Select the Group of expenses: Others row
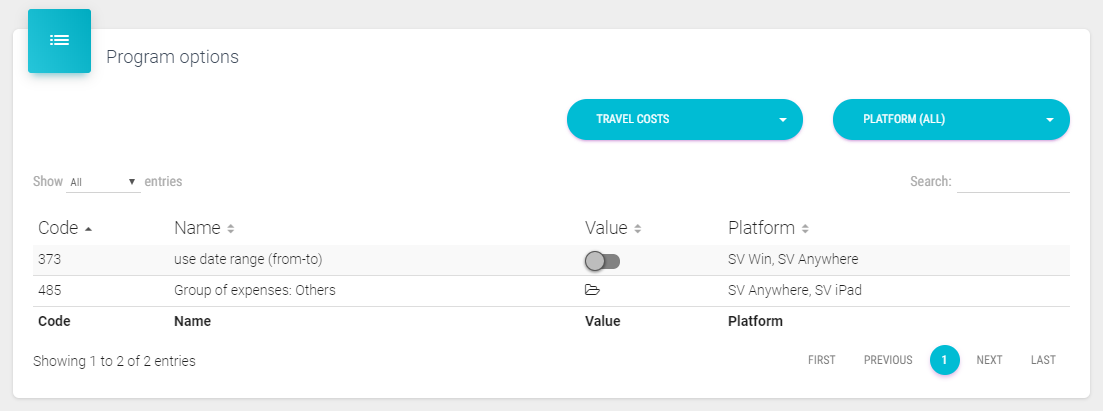 tap(254, 290)
